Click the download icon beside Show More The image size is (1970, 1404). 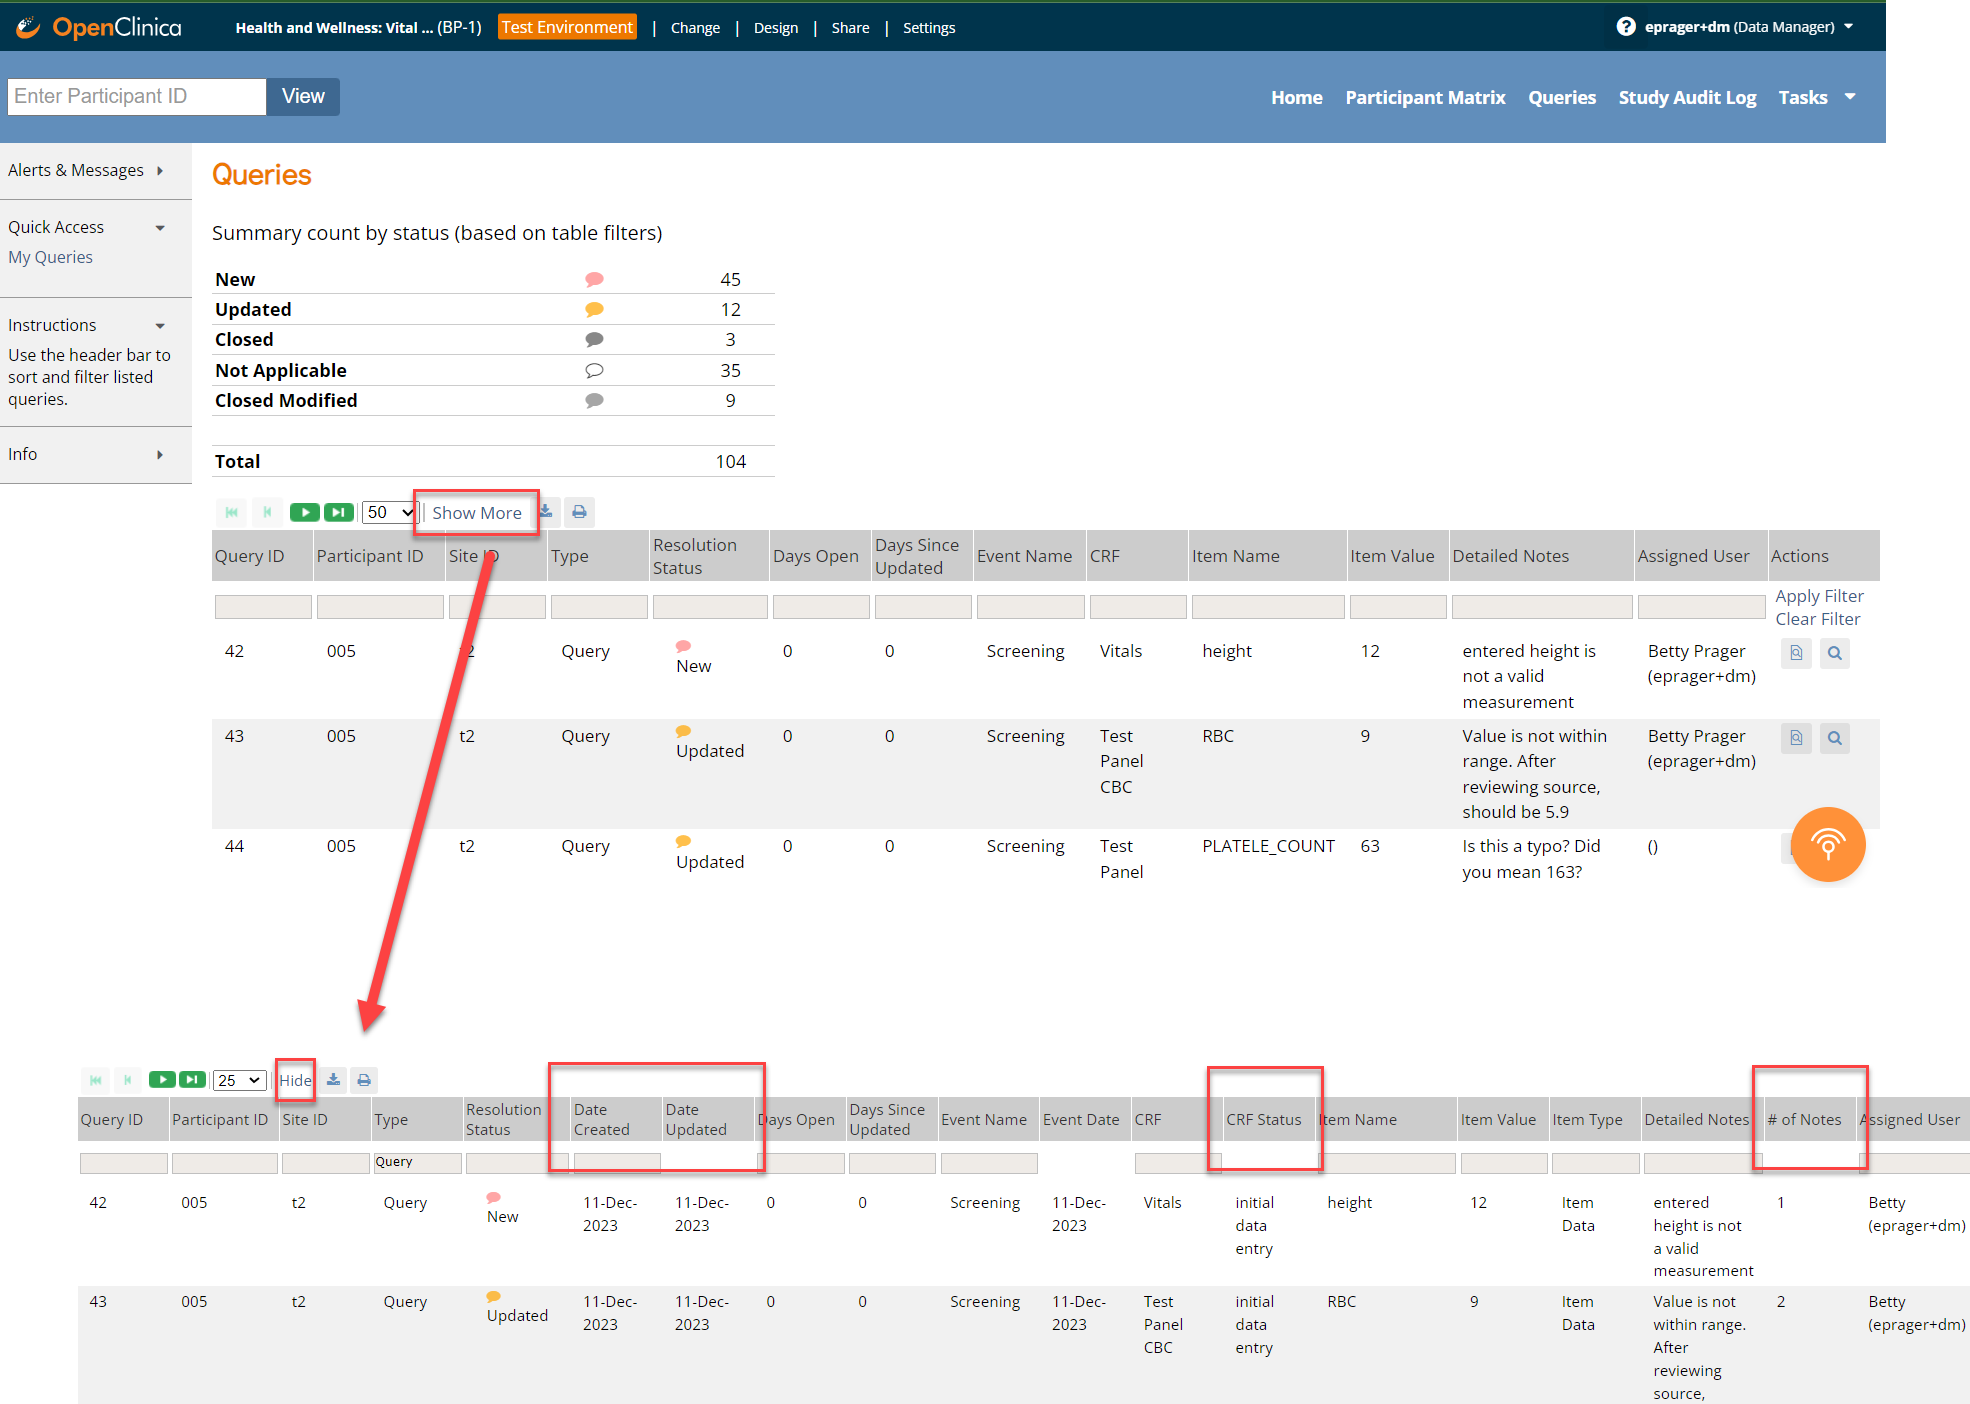point(547,512)
